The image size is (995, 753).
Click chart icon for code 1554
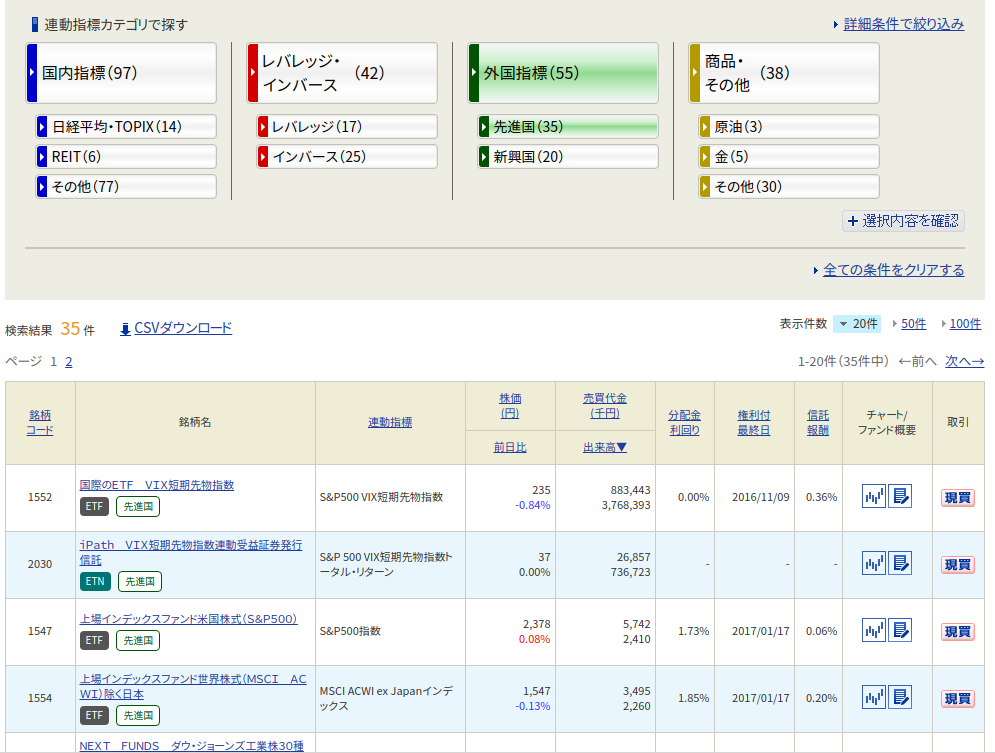pos(874,697)
